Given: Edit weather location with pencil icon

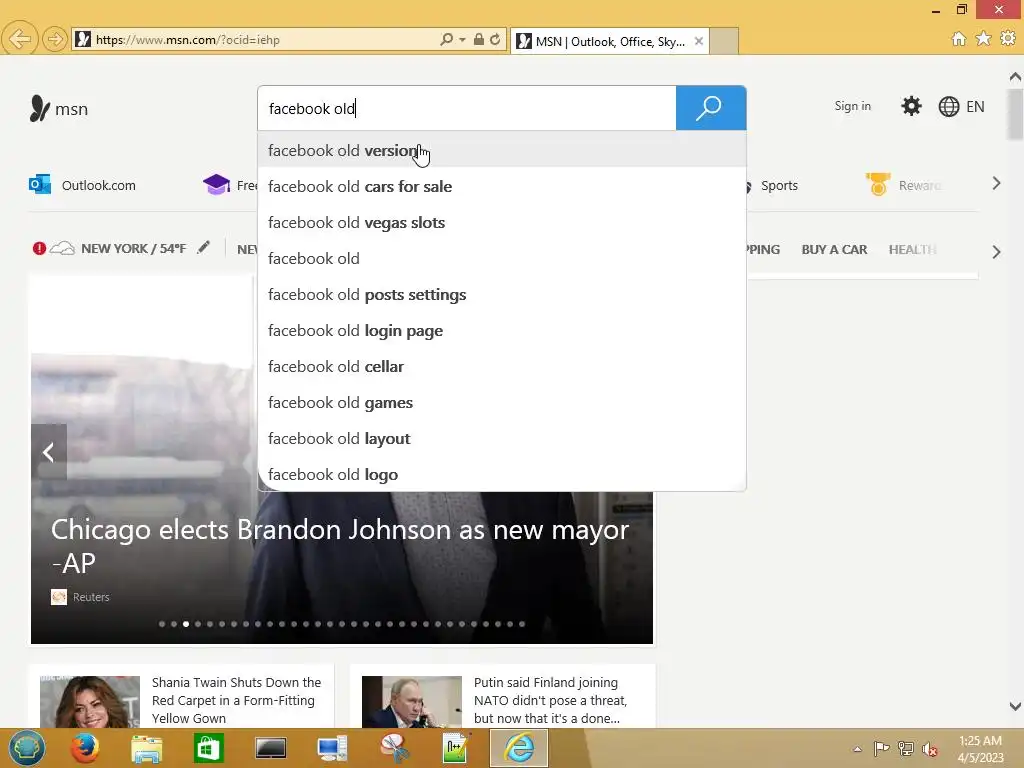Looking at the screenshot, I should (204, 248).
